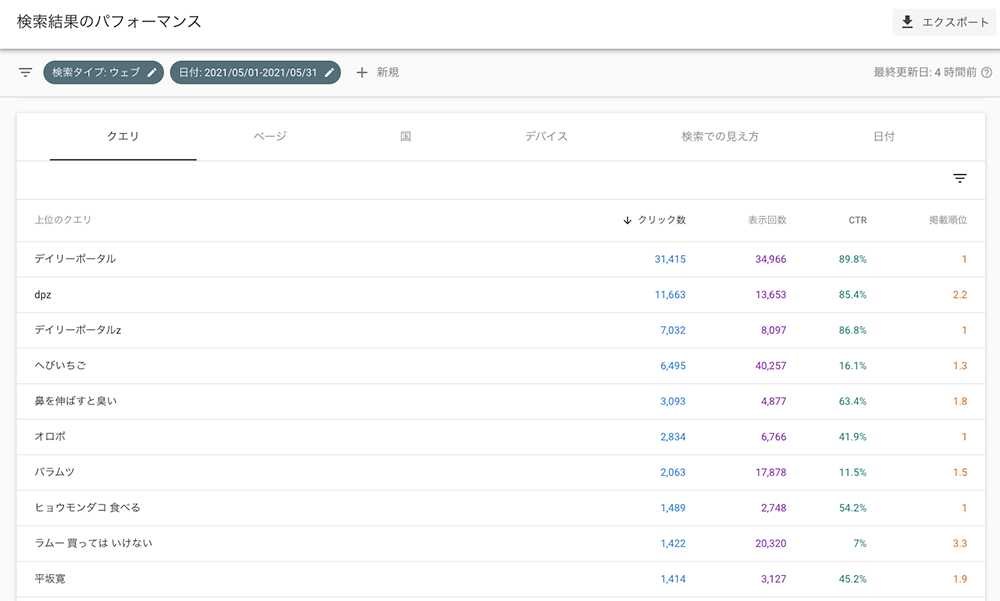The image size is (1000, 601).
Task: Sort by the 表示回数 column header
Action: [767, 220]
